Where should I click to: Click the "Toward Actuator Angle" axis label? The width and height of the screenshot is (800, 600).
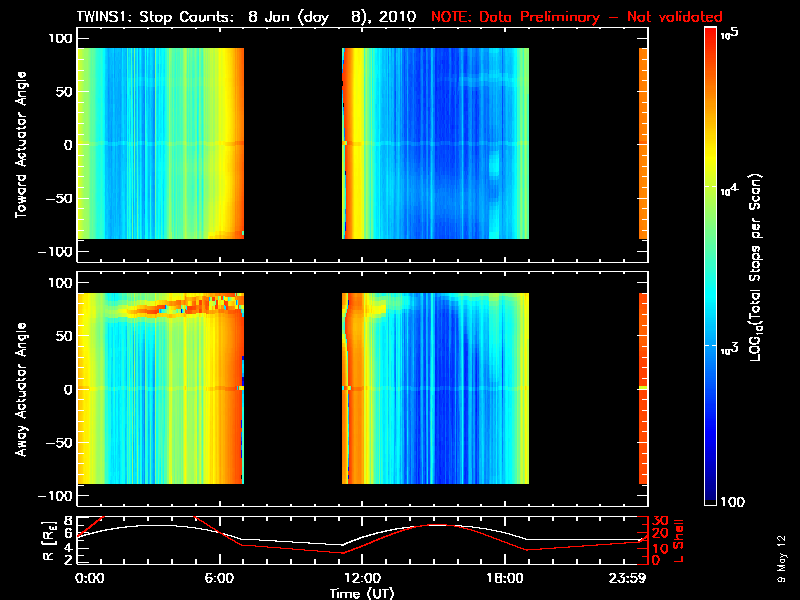tap(21, 145)
